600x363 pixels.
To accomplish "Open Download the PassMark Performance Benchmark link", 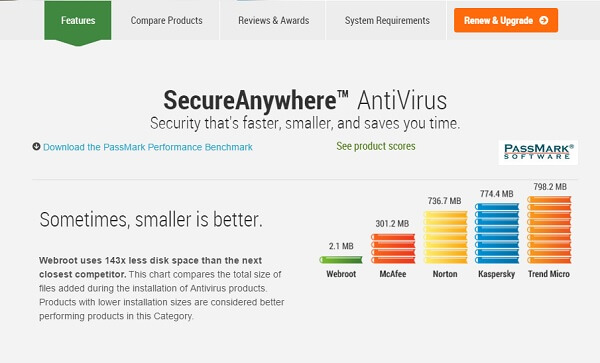I will point(148,147).
